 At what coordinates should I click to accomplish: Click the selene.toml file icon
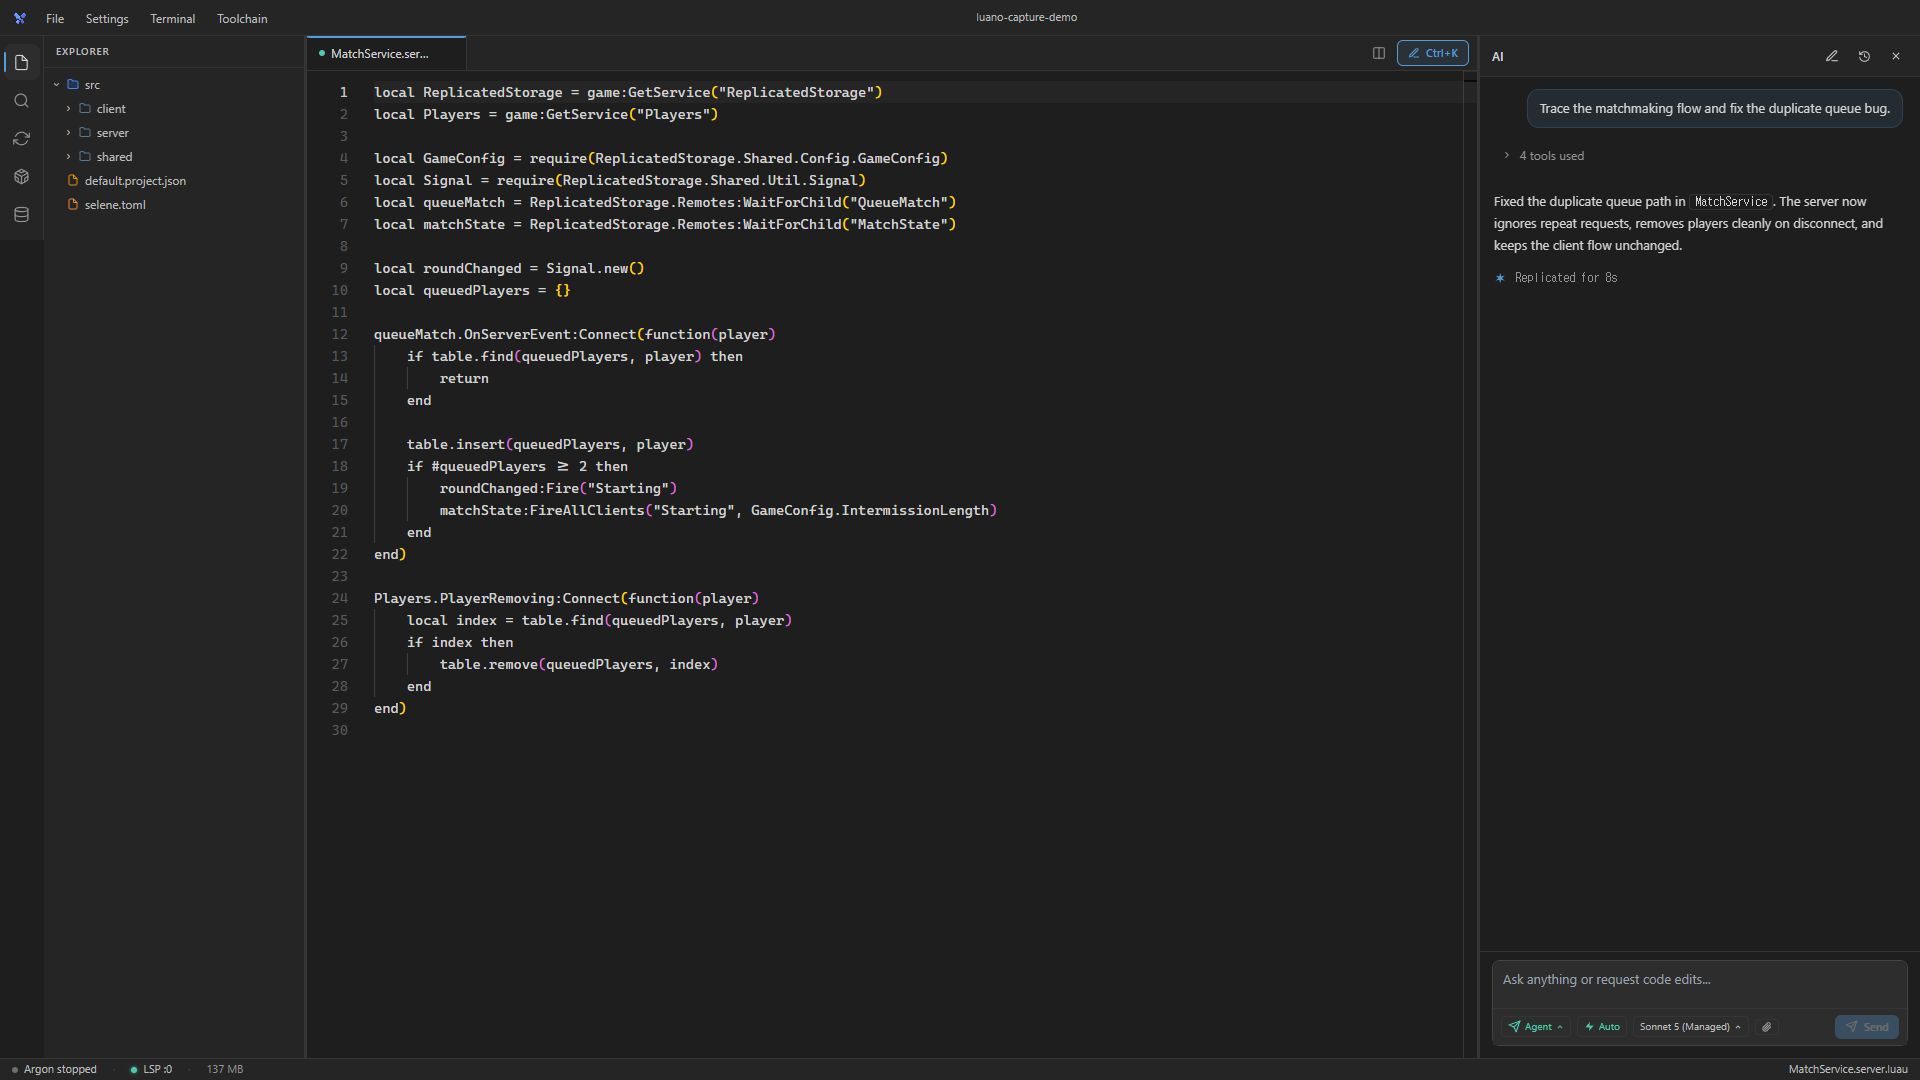tap(73, 205)
